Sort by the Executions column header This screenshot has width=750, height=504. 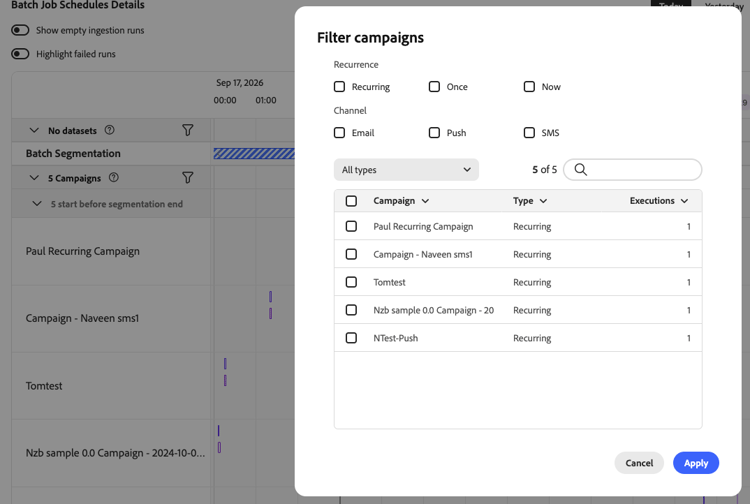click(x=659, y=201)
